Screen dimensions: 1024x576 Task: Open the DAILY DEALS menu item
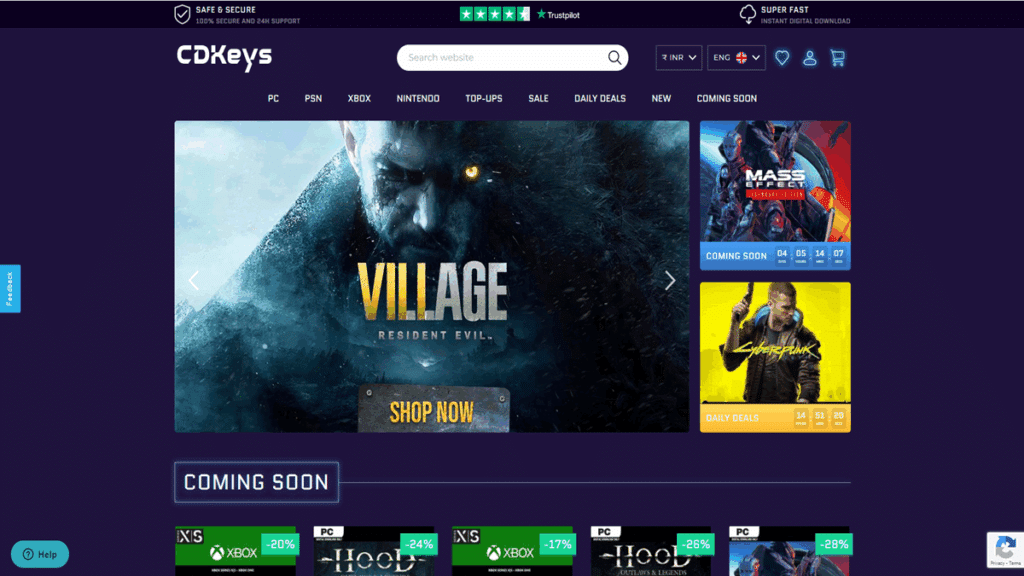tap(600, 98)
